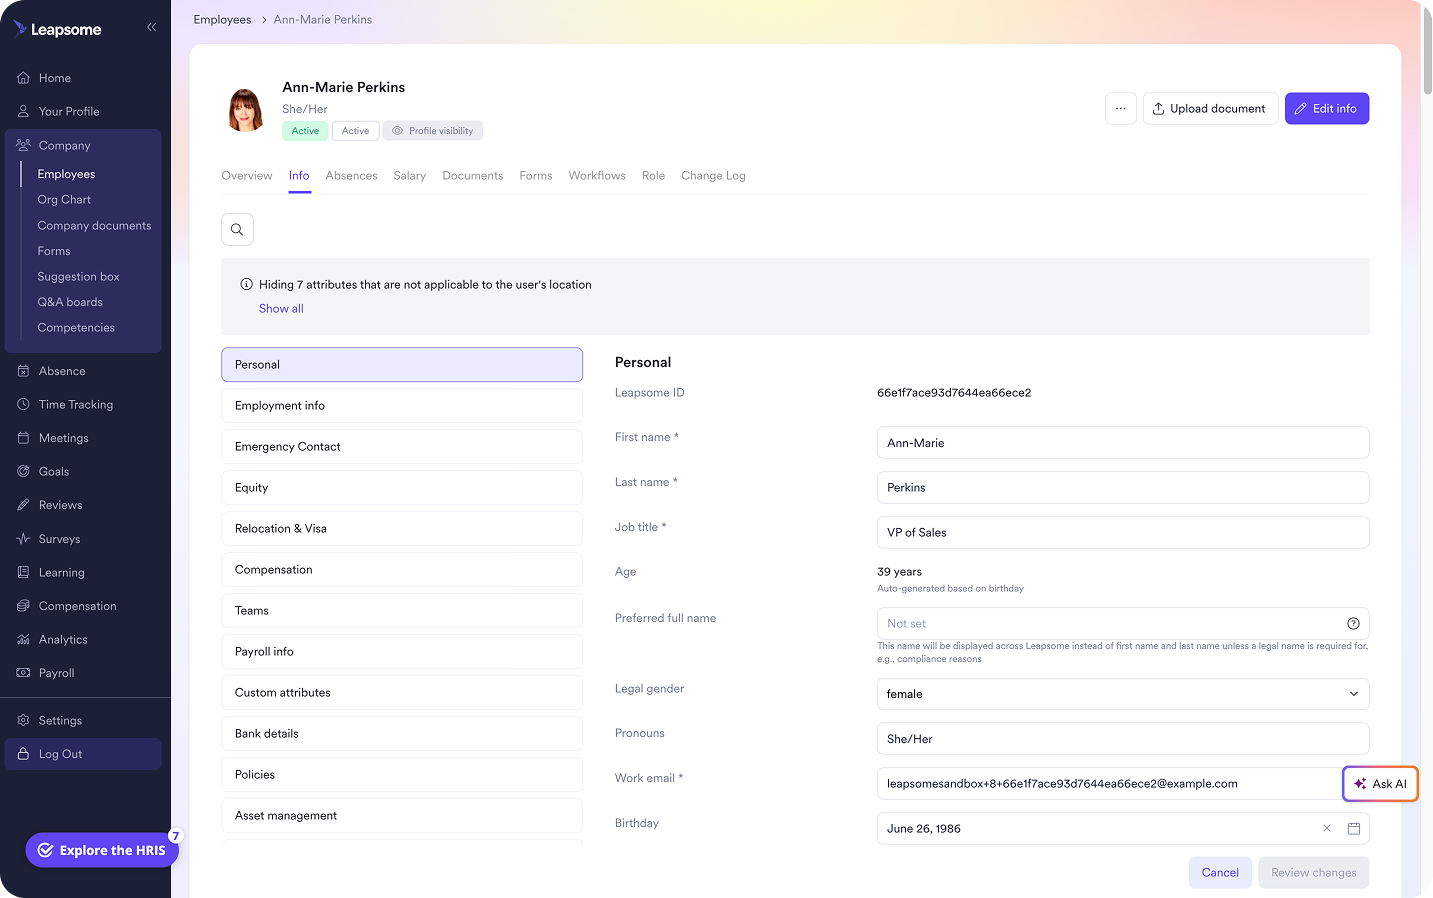1433x898 pixels.
Task: Collapse the sidebar with double chevron
Action: pos(152,27)
